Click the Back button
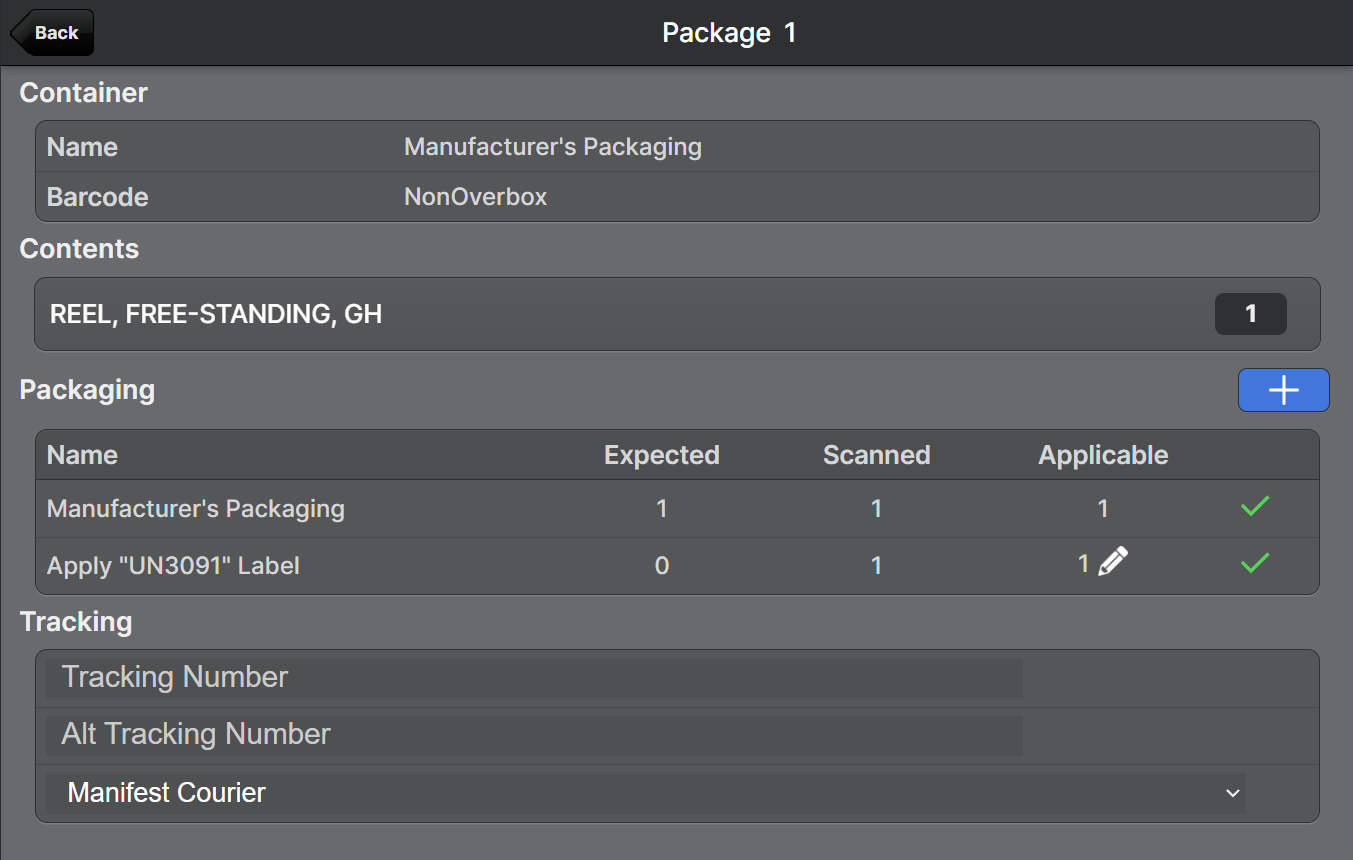The width and height of the screenshot is (1353, 860). (x=53, y=33)
